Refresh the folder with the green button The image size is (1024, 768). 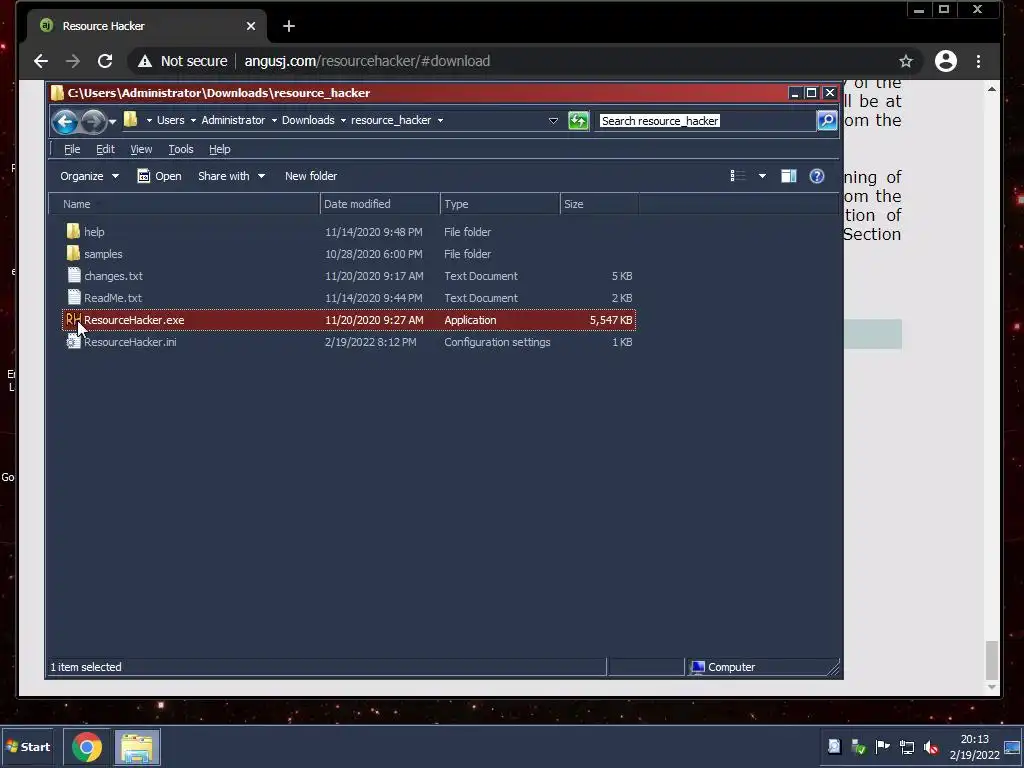[579, 121]
